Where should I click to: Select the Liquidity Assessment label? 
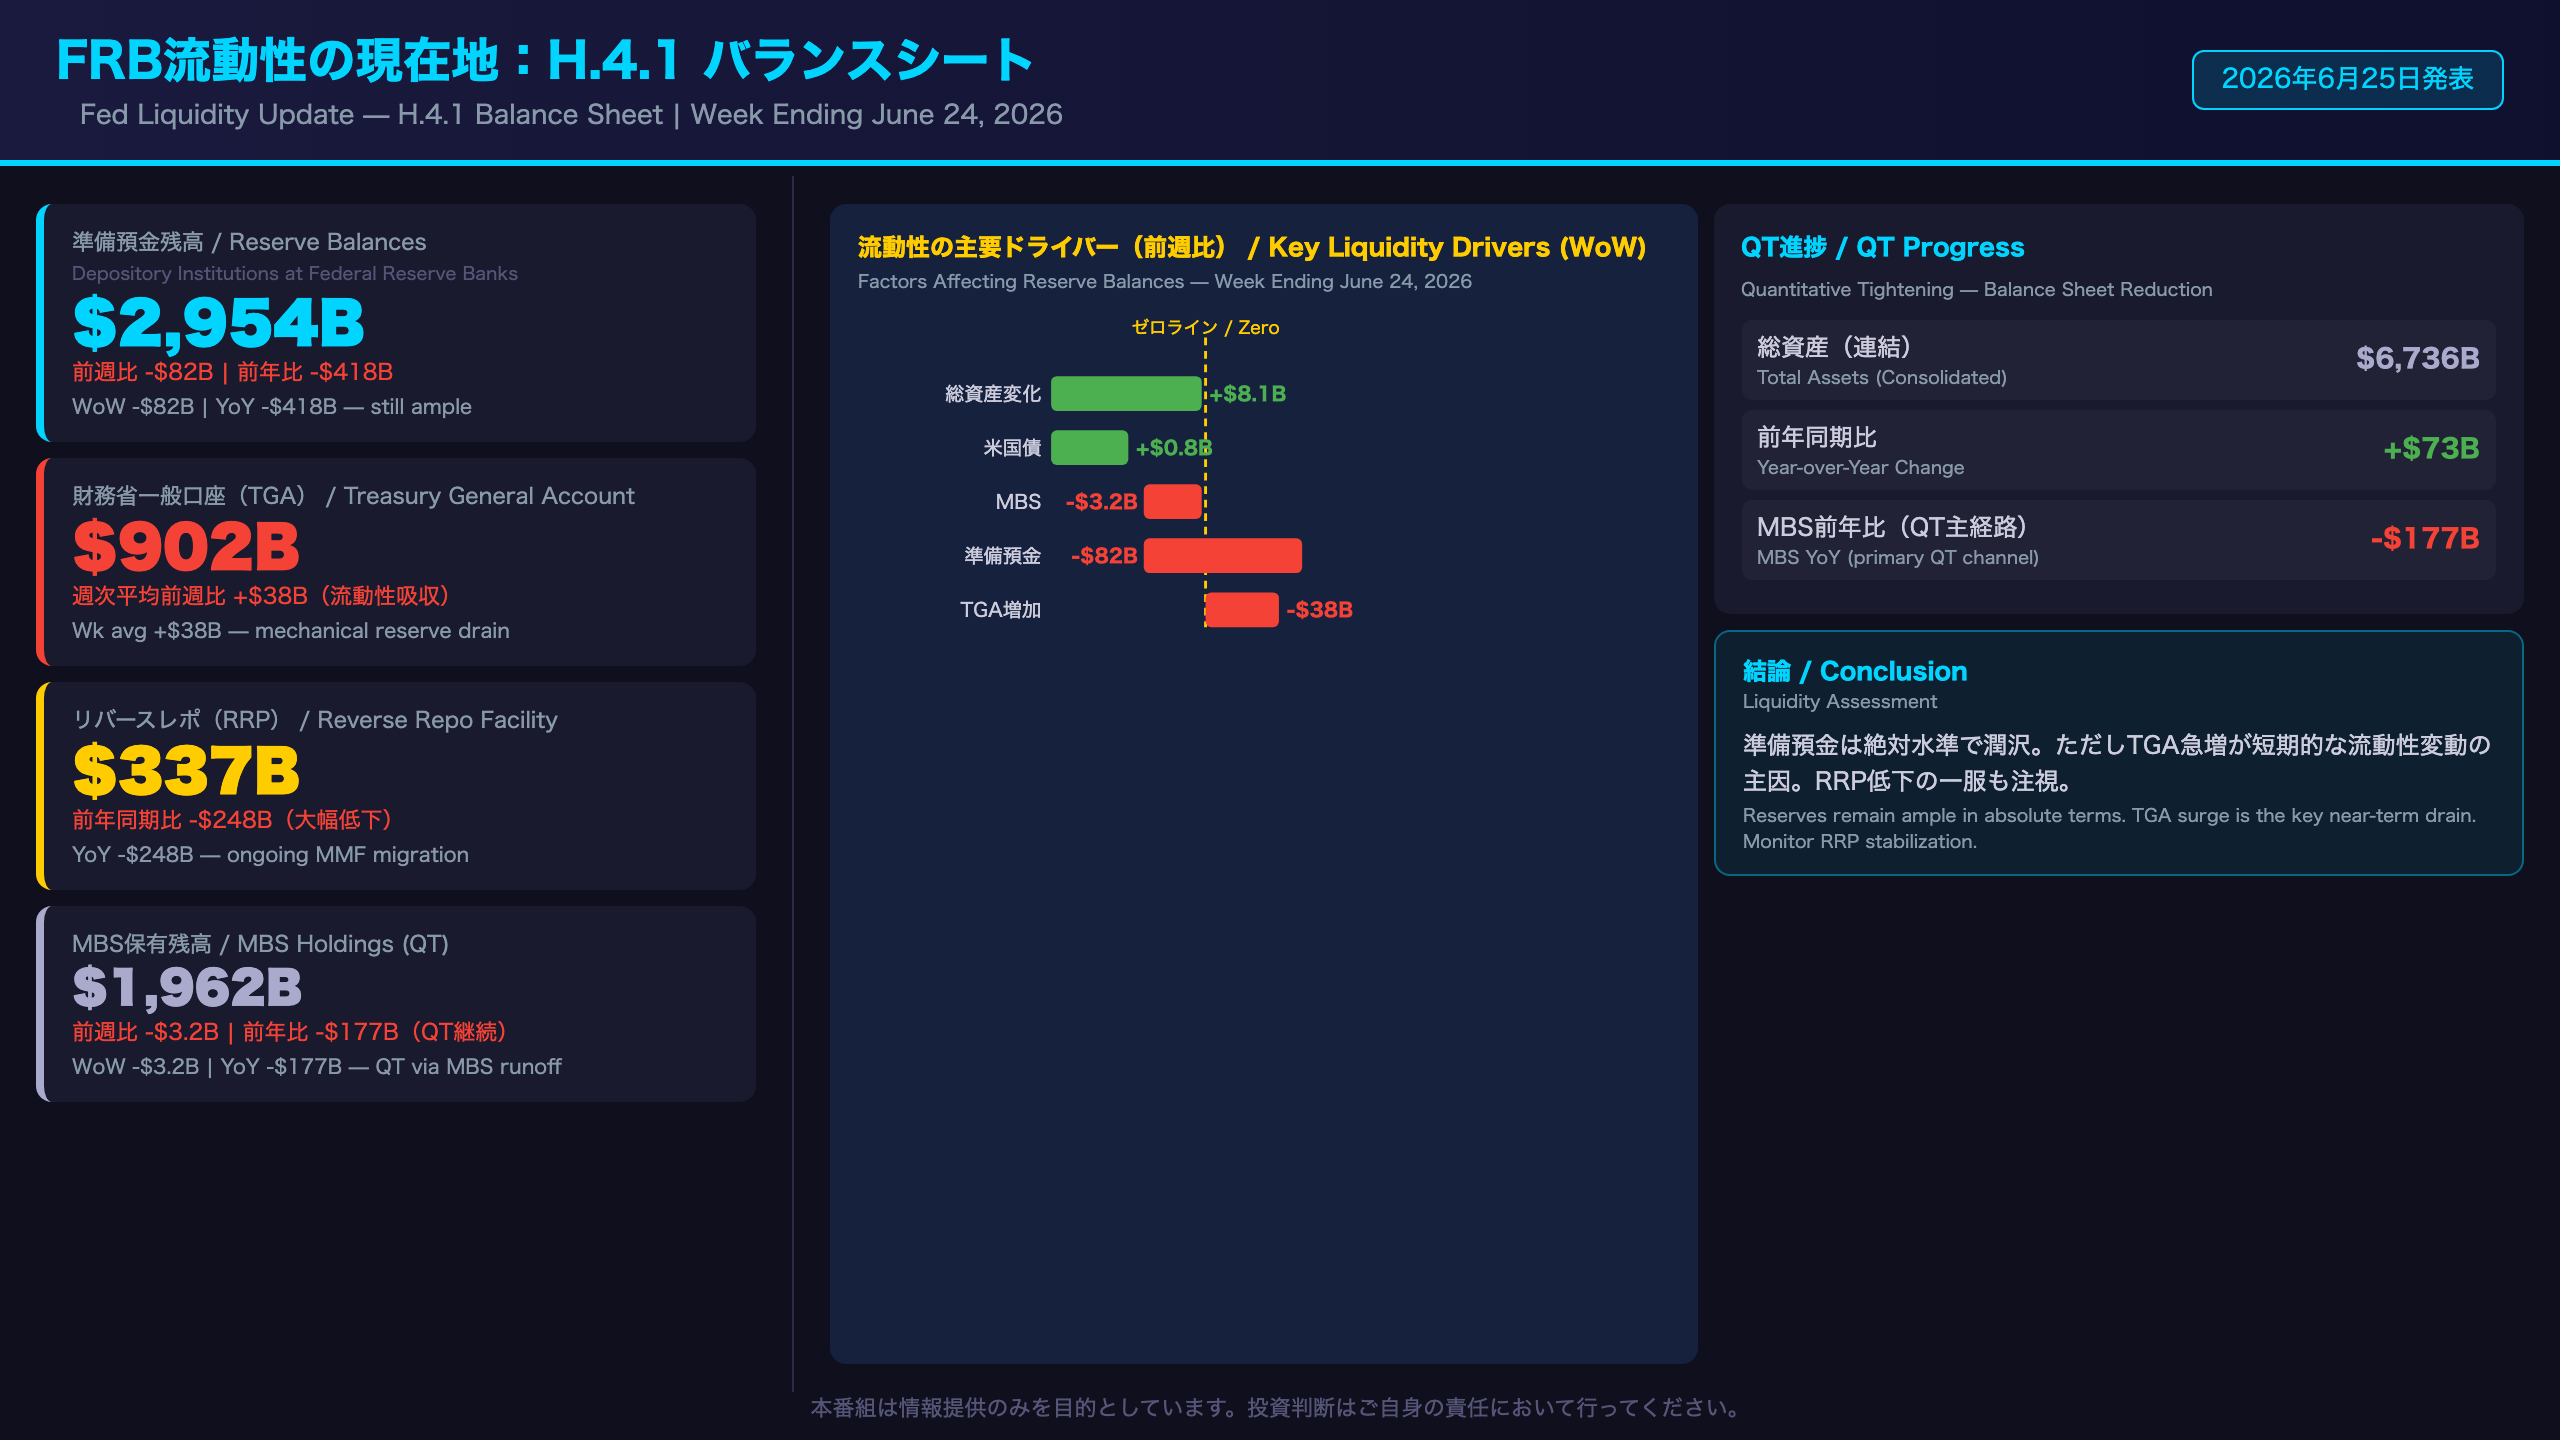(1839, 702)
